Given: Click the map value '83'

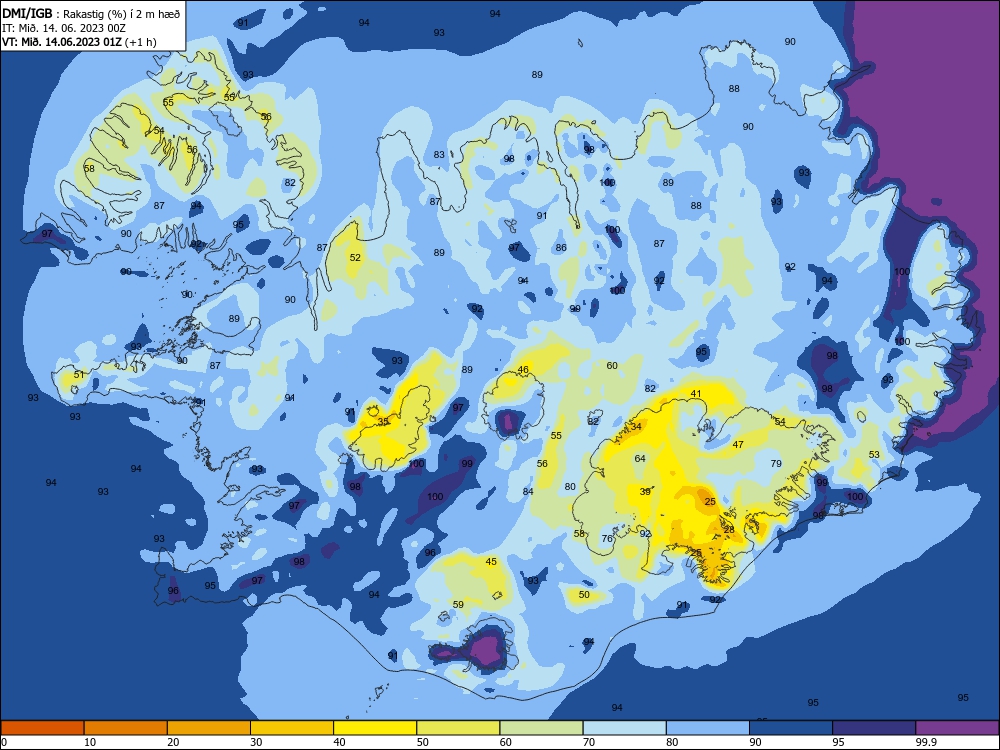Looking at the screenshot, I should pyautogui.click(x=439, y=154).
